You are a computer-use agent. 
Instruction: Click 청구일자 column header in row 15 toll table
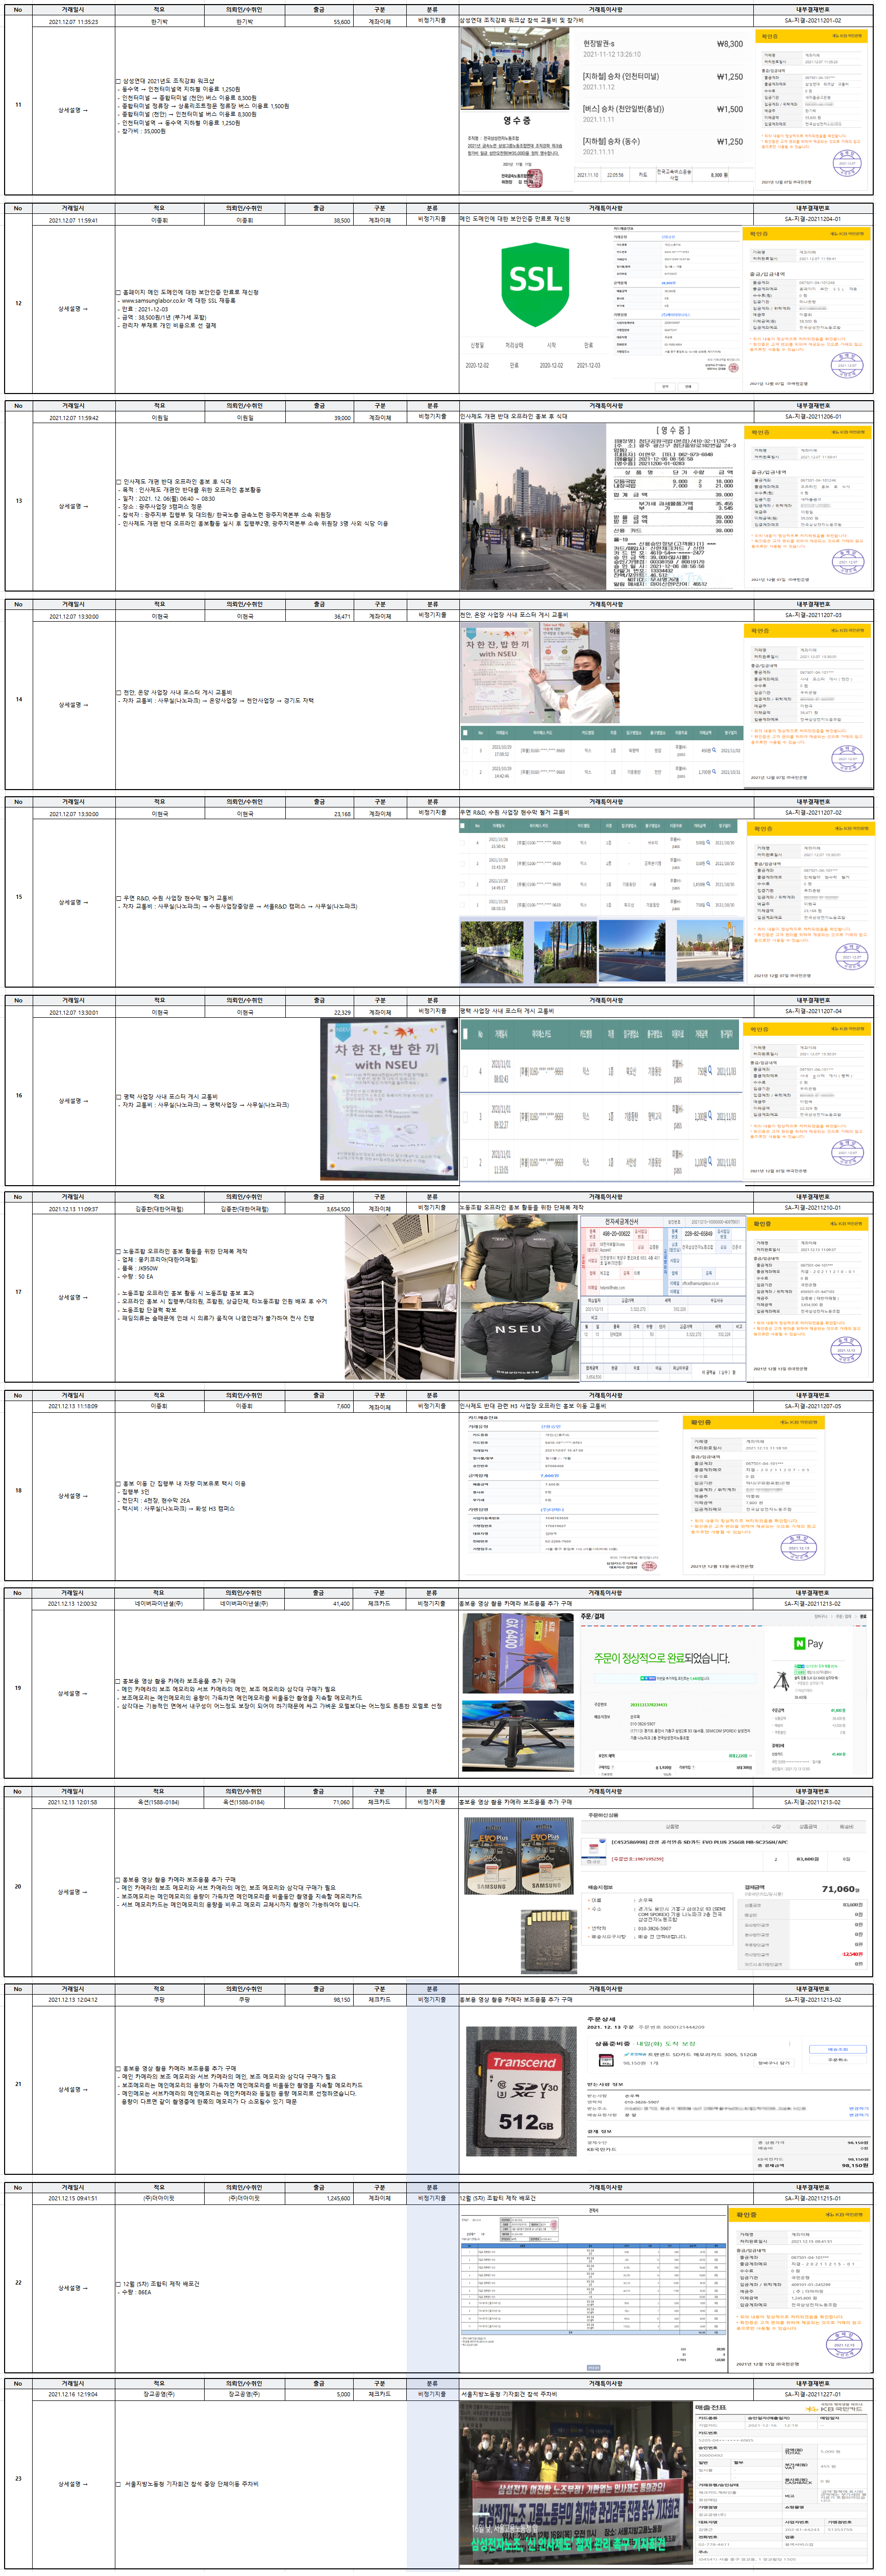pos(725,826)
